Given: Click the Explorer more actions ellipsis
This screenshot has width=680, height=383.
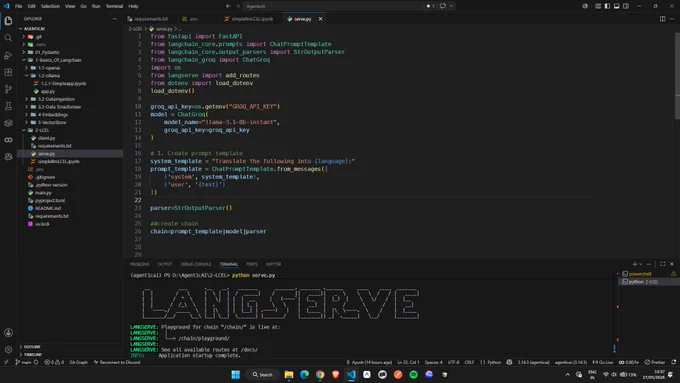Looking at the screenshot, I should pyautogui.click(x=114, y=19).
